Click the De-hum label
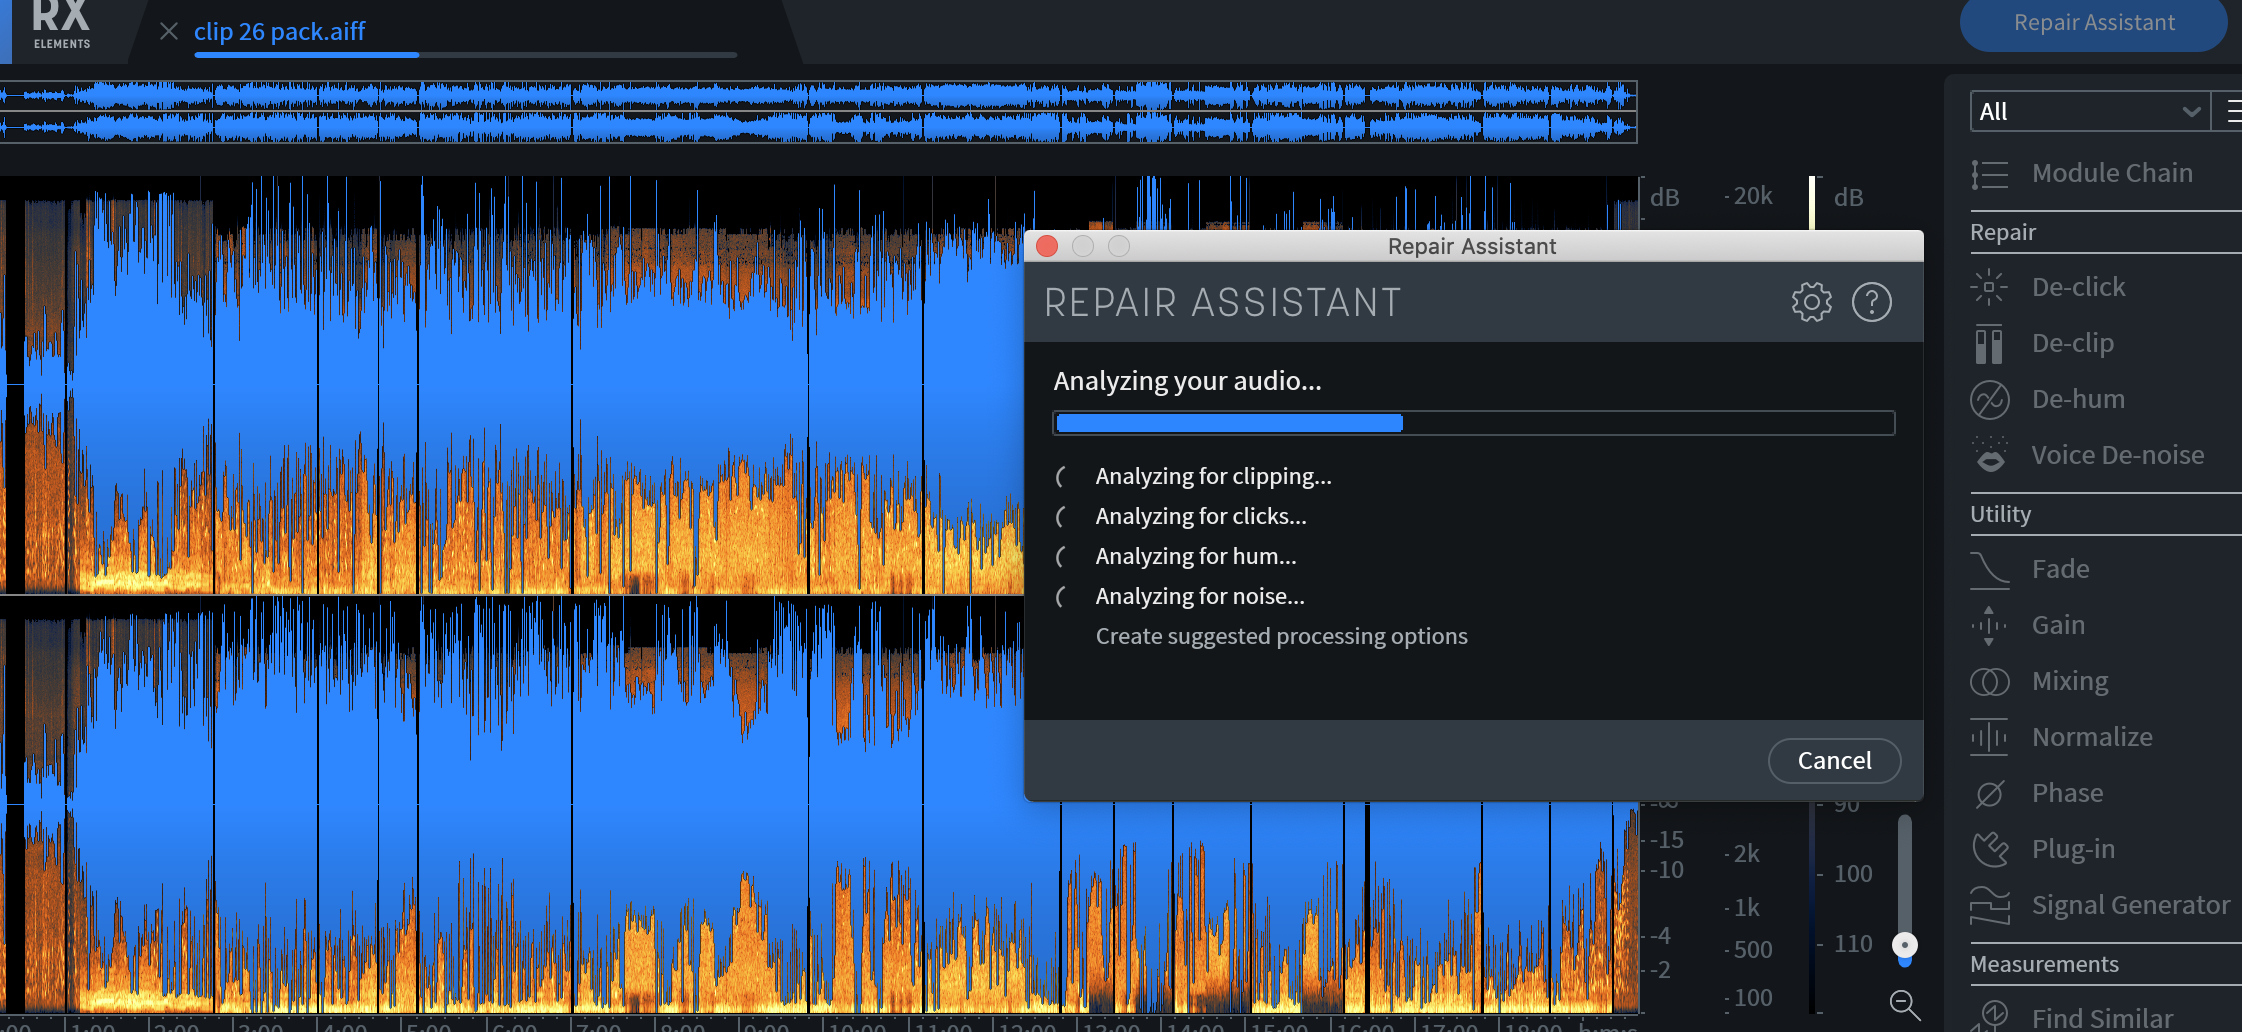 [x=2078, y=399]
